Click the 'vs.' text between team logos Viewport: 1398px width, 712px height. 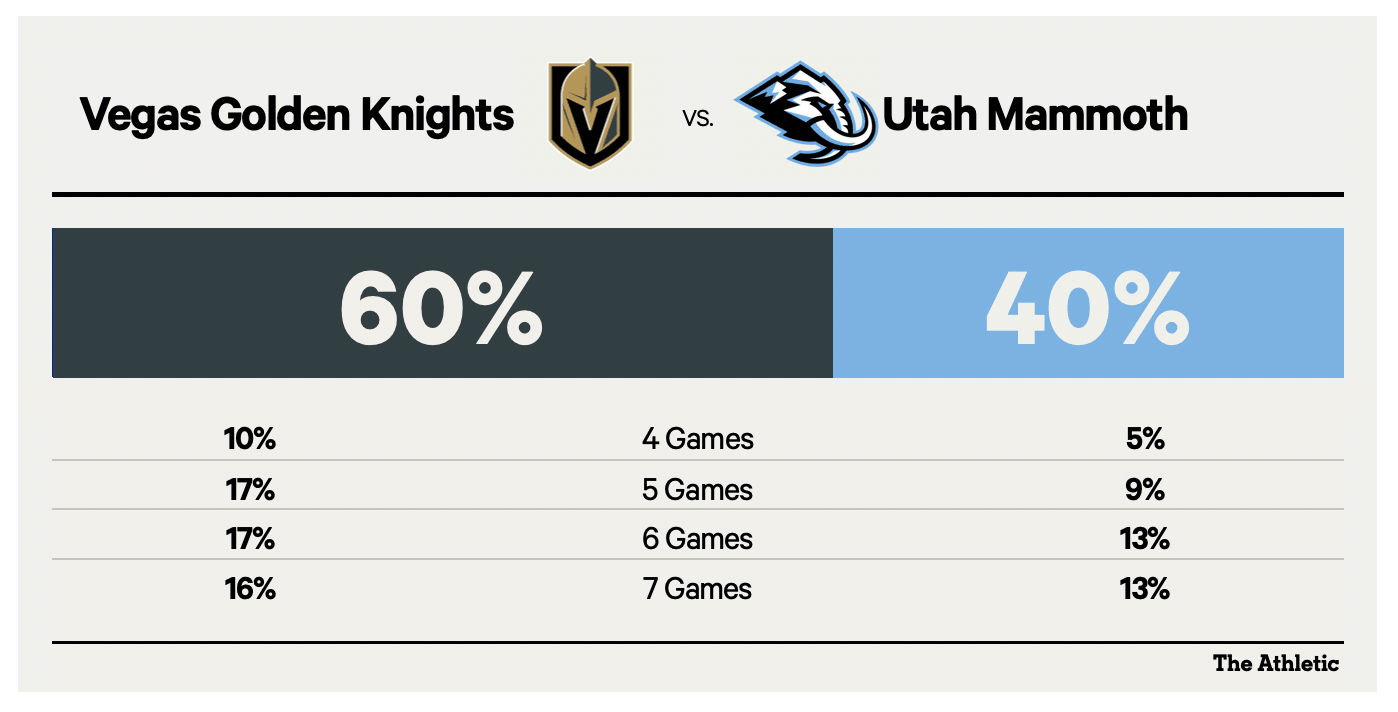698,118
